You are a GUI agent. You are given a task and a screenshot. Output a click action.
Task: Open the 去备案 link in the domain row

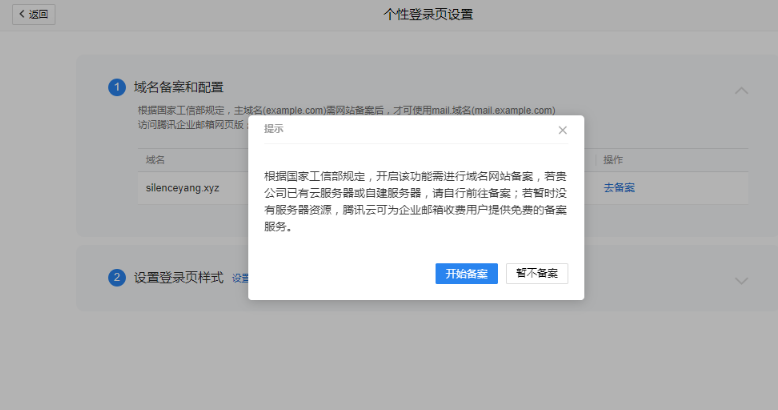click(x=618, y=187)
